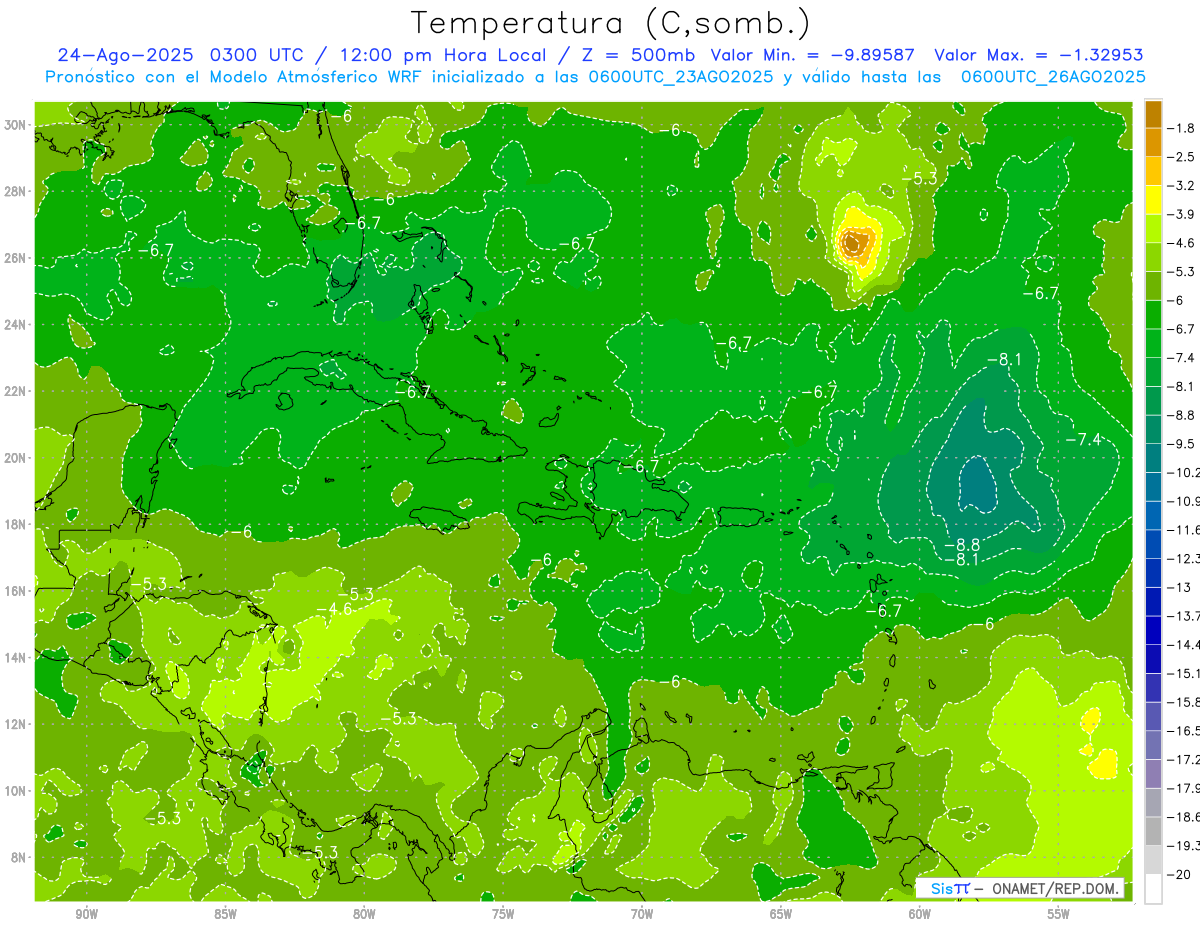1200x927 pixels.
Task: Click the "10N" latitude axis label
Action: (17, 791)
